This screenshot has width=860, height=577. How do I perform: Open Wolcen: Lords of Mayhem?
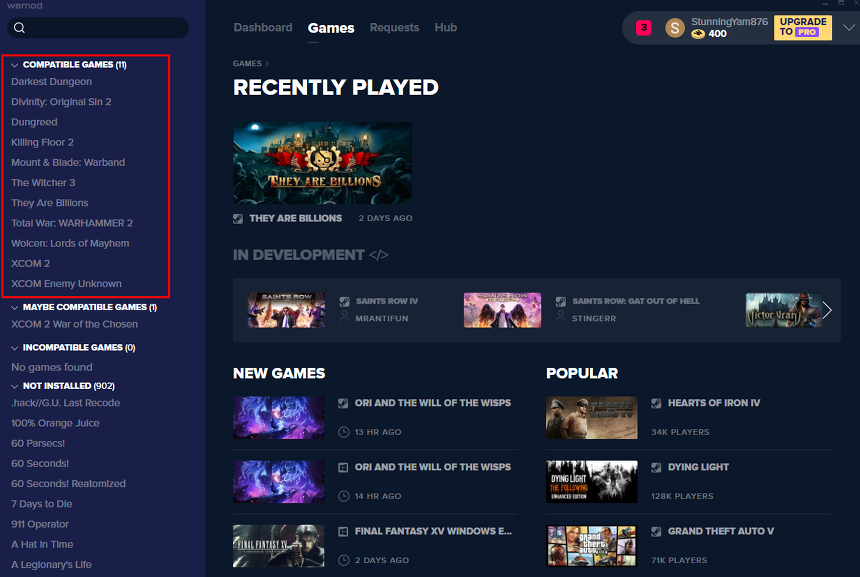70,244
